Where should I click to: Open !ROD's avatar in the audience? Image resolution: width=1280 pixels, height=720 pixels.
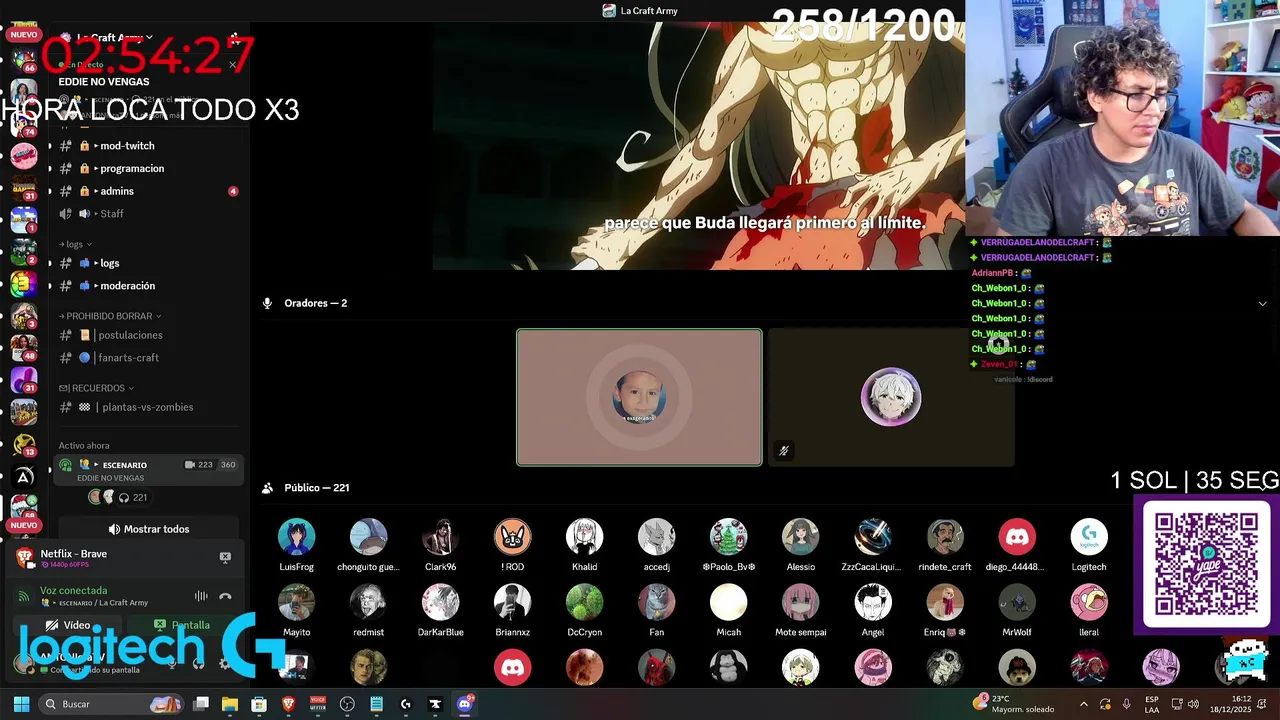tap(512, 537)
